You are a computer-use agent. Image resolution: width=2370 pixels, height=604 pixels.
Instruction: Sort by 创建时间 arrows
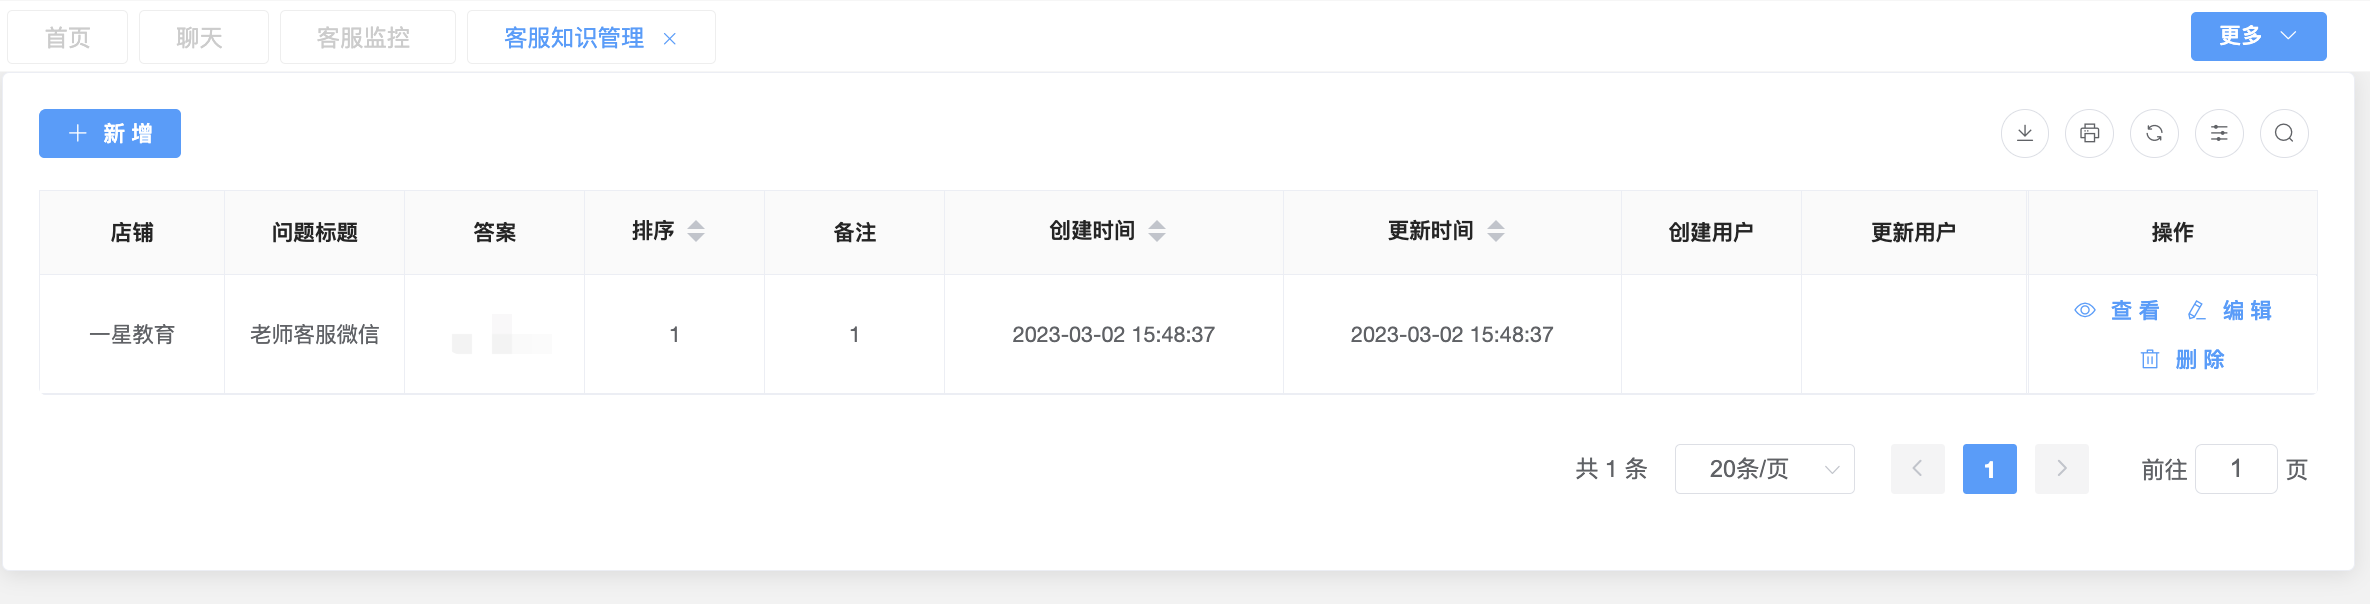pos(1157,231)
